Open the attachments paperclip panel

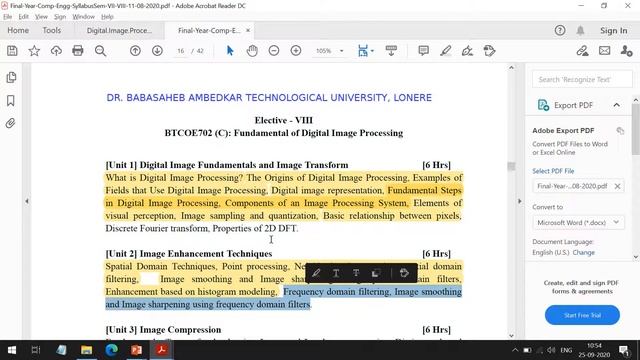point(11,123)
